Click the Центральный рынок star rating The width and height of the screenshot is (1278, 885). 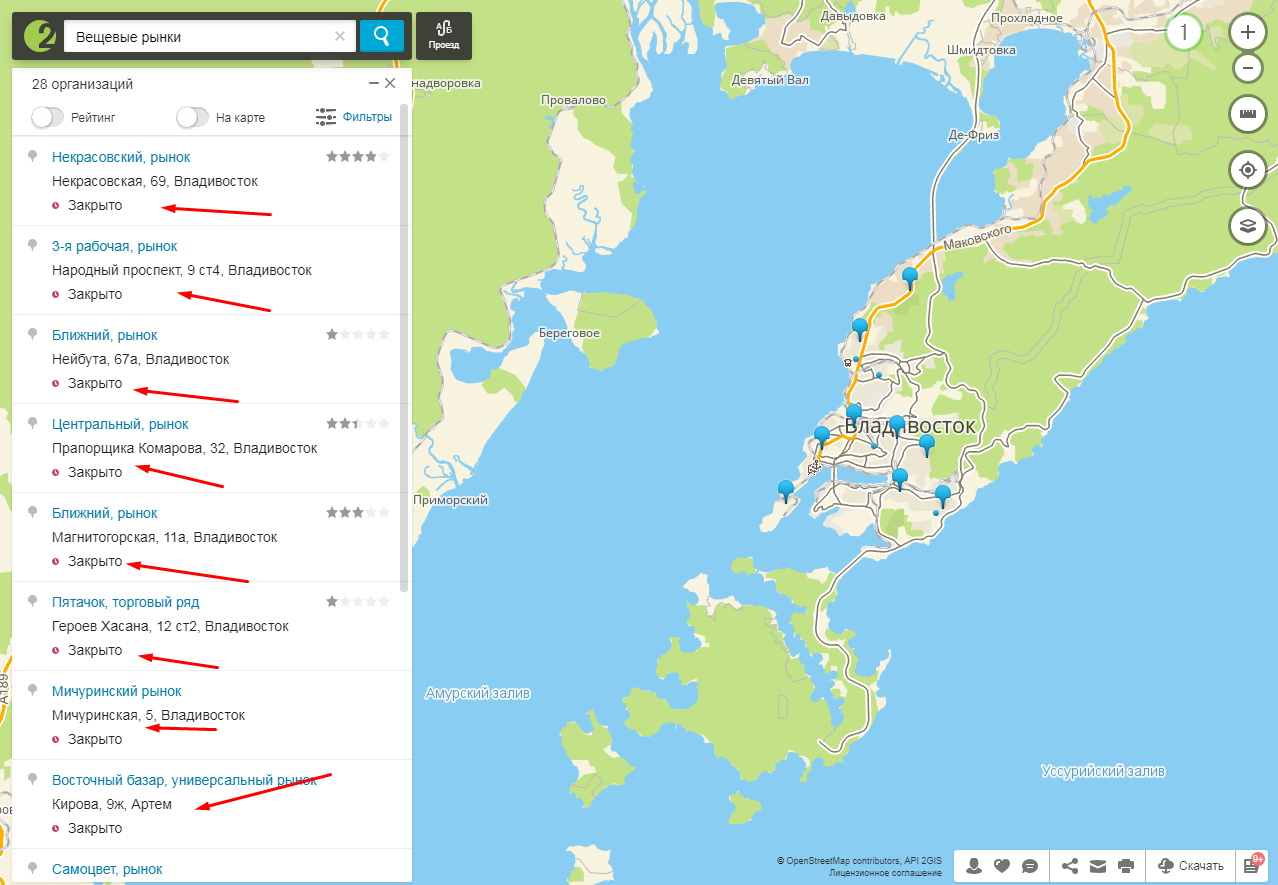[357, 423]
